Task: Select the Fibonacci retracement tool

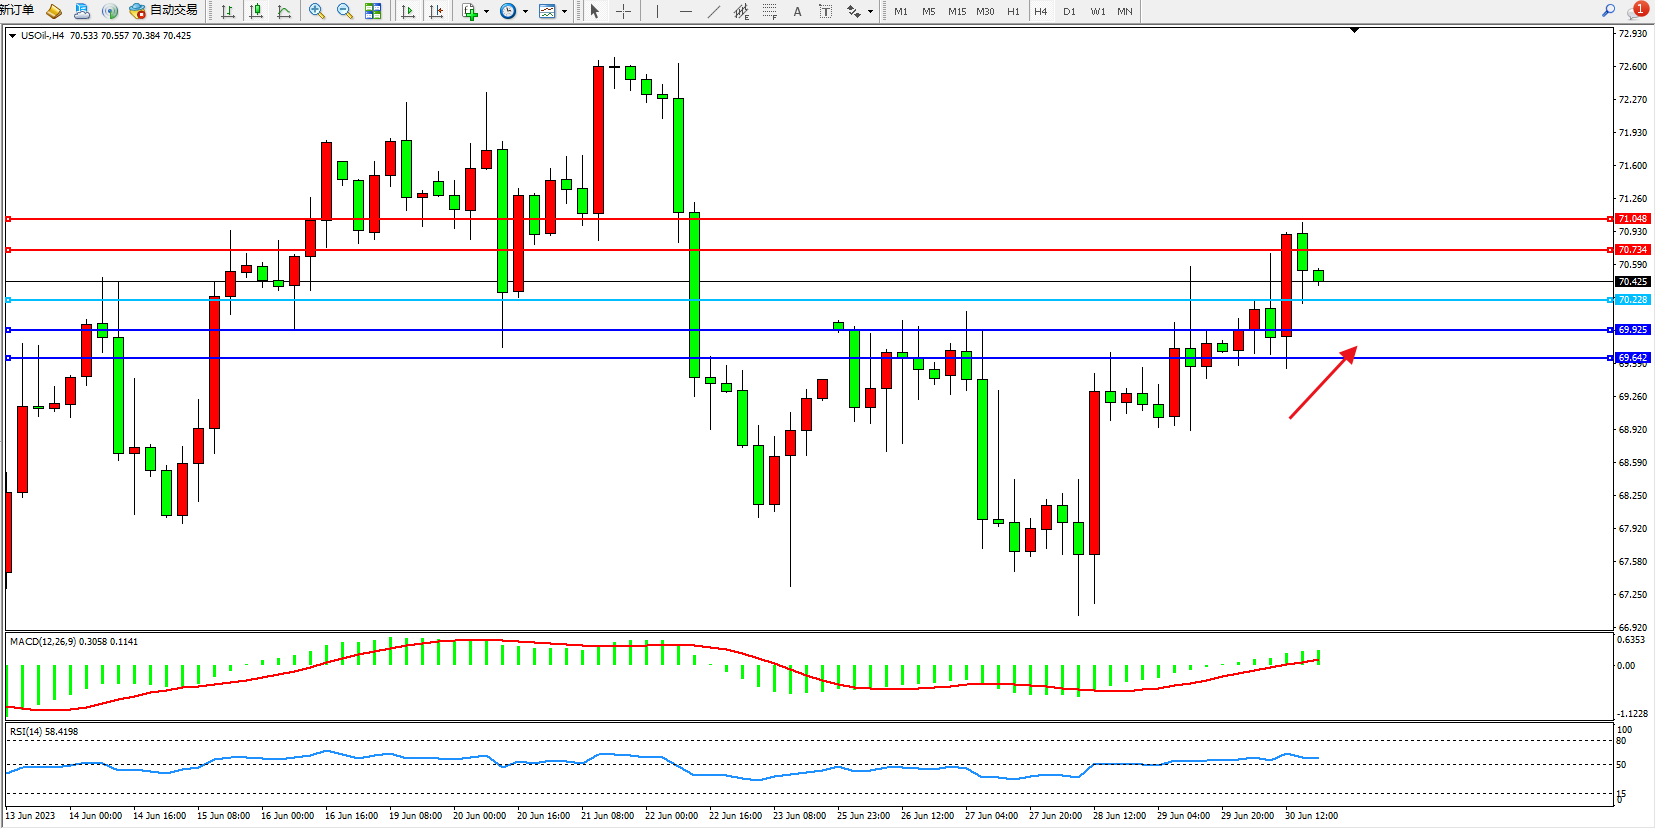Action: 769,11
